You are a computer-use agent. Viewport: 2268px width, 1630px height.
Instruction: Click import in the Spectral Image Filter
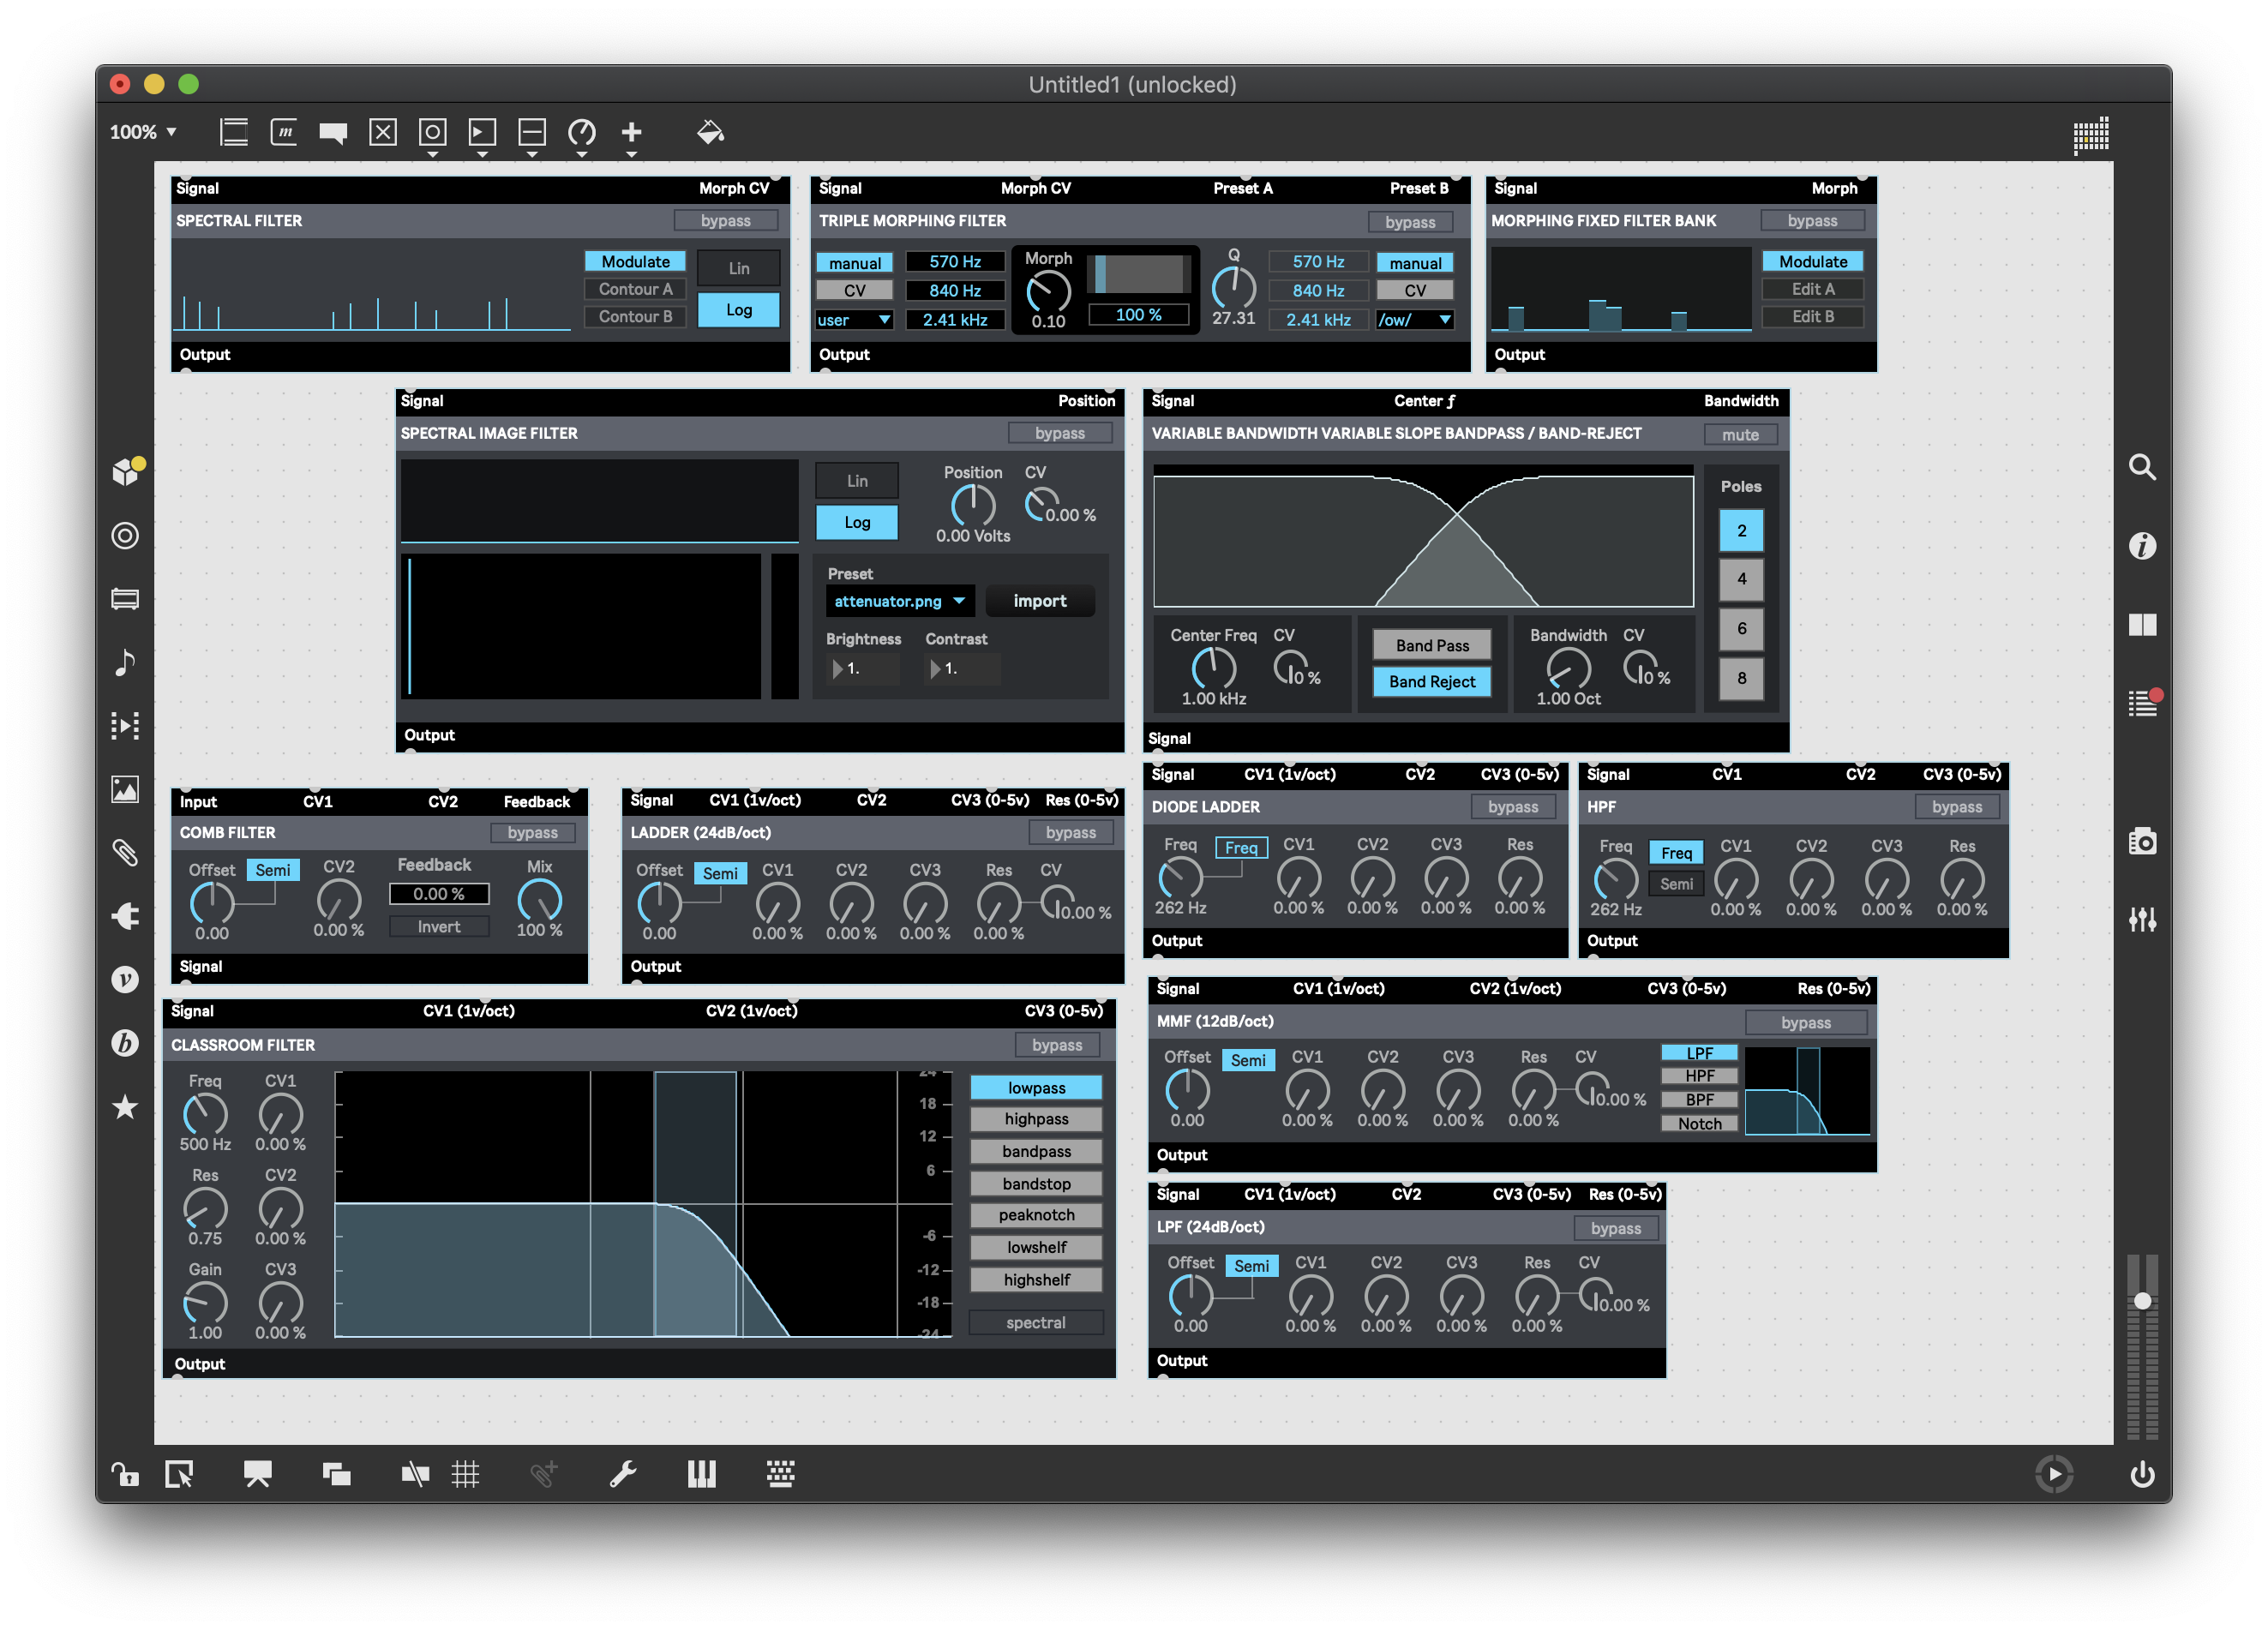[1040, 601]
